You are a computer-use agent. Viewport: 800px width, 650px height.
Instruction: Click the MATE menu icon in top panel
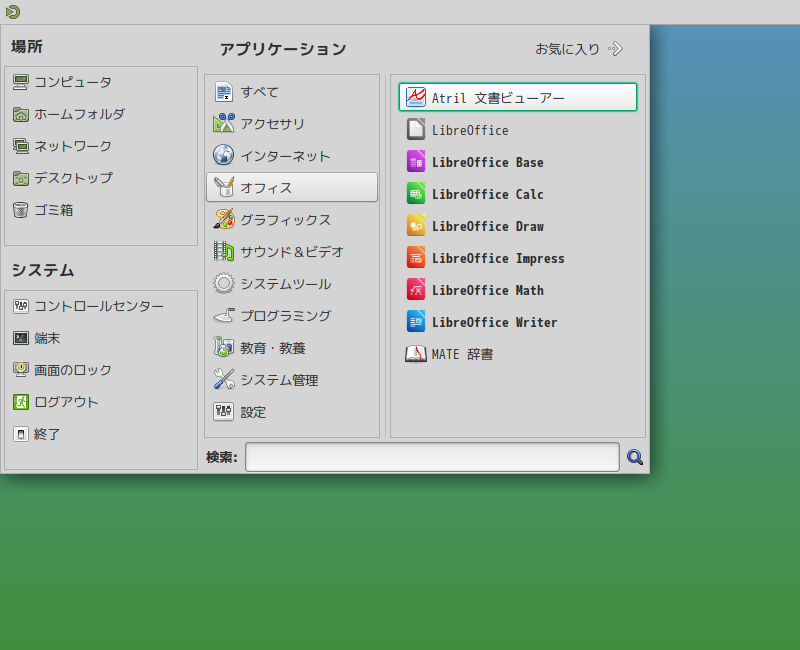(13, 11)
